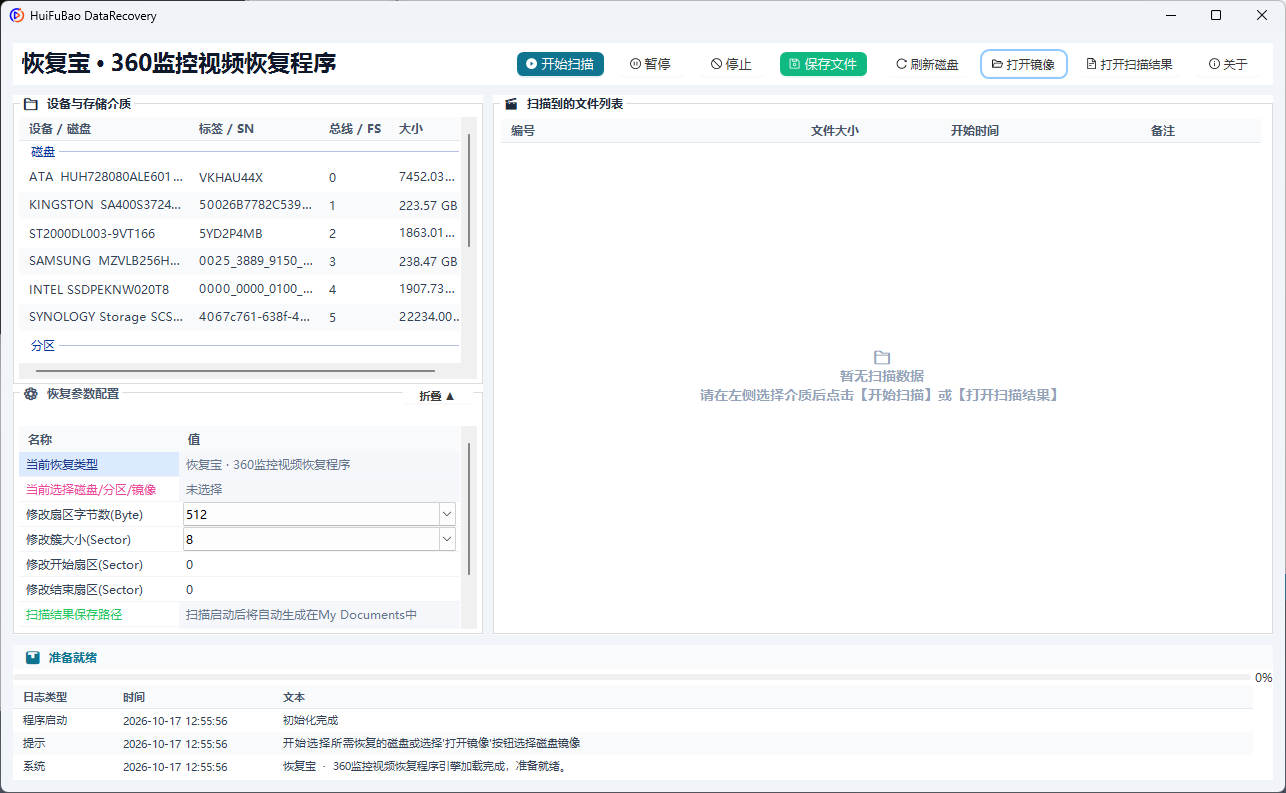Click the 修改开始扇区 value 0
Image resolution: width=1286 pixels, height=793 pixels.
coord(190,564)
